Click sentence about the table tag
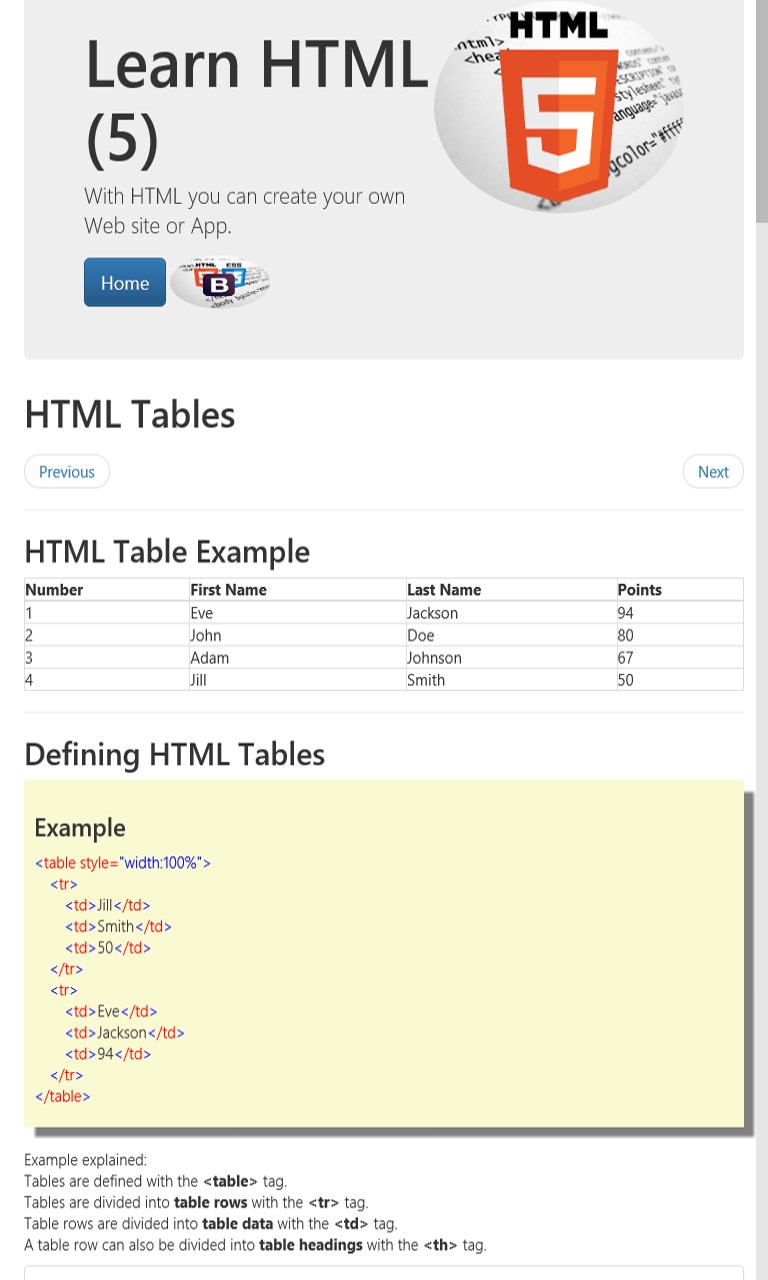This screenshot has width=768, height=1280. click(x=155, y=1181)
